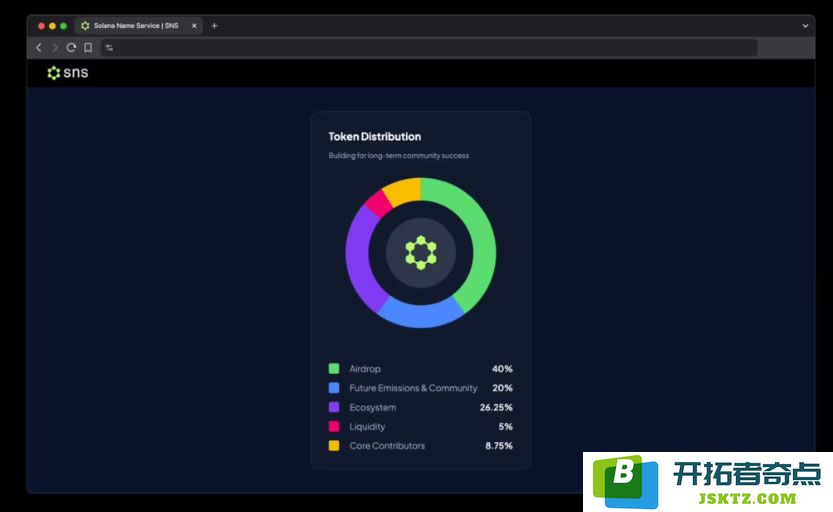This screenshot has width=833, height=512.
Task: Go back with the browser back arrow
Action: pyautogui.click(x=39, y=48)
